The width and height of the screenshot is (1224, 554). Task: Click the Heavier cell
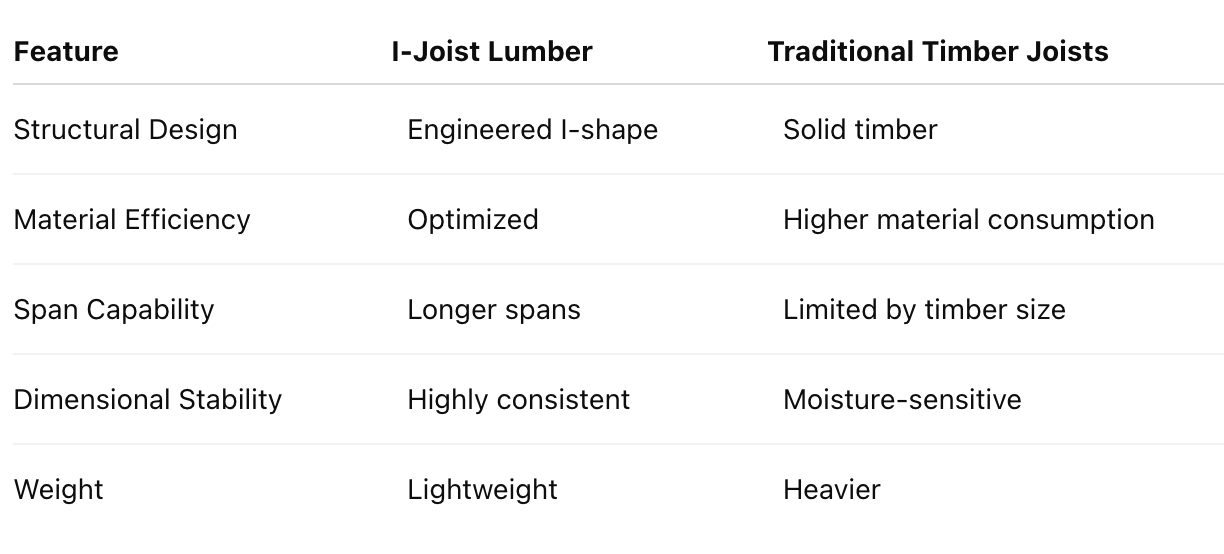[832, 490]
